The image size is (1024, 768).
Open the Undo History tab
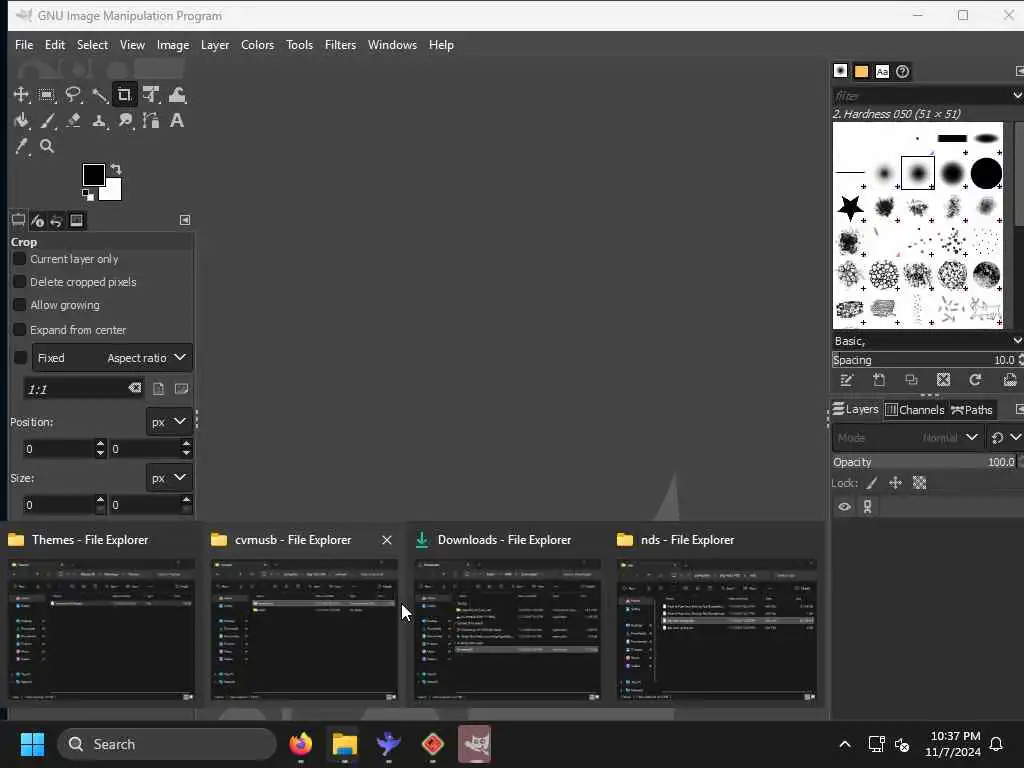(x=56, y=221)
